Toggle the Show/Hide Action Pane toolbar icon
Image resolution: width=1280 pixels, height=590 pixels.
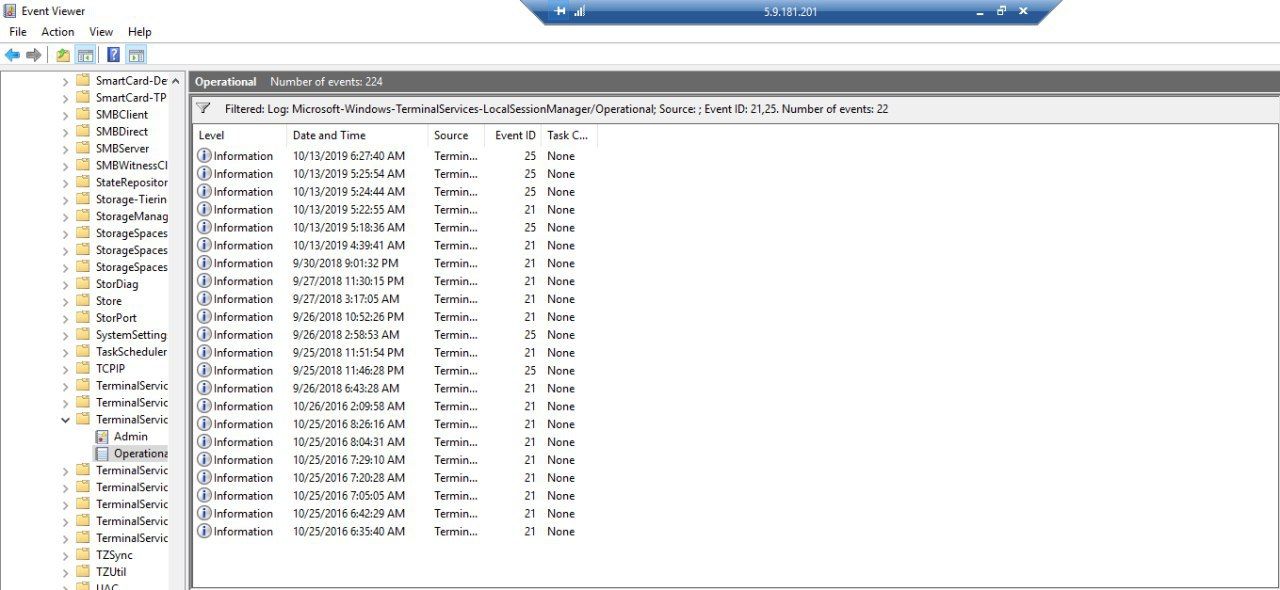click(x=137, y=55)
